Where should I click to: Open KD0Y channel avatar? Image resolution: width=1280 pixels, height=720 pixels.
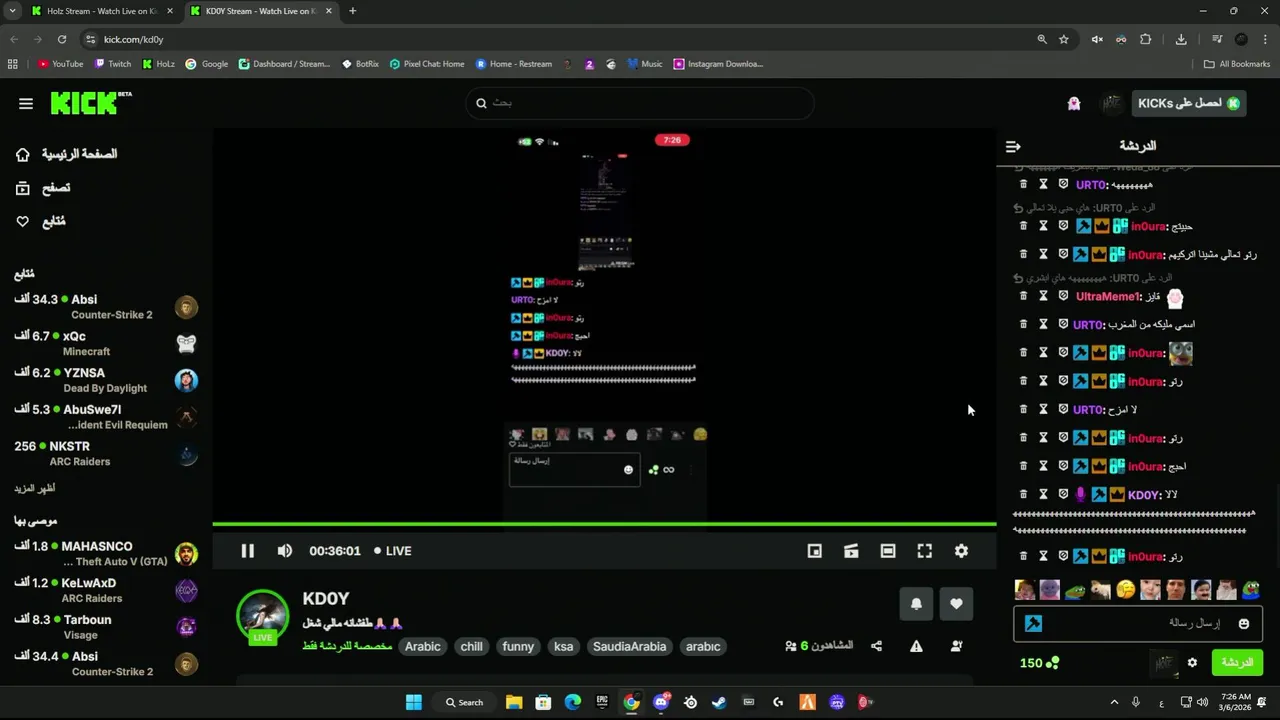[262, 616]
